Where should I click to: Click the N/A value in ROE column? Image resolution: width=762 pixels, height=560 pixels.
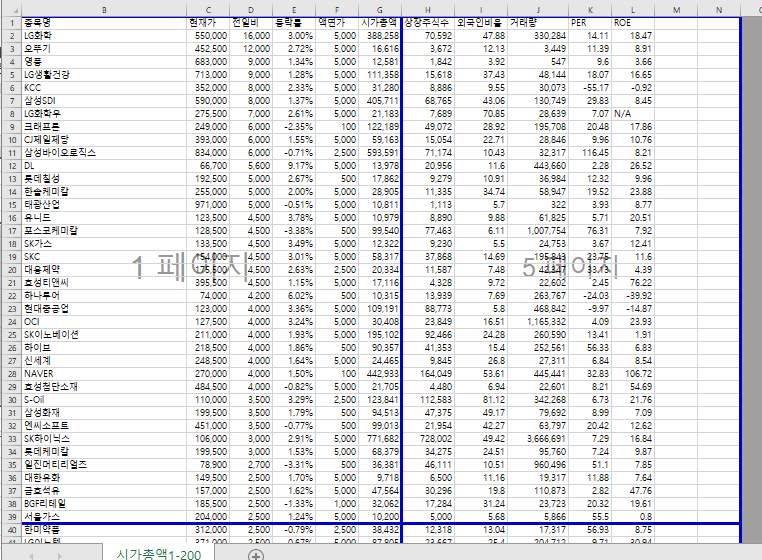pos(633,114)
